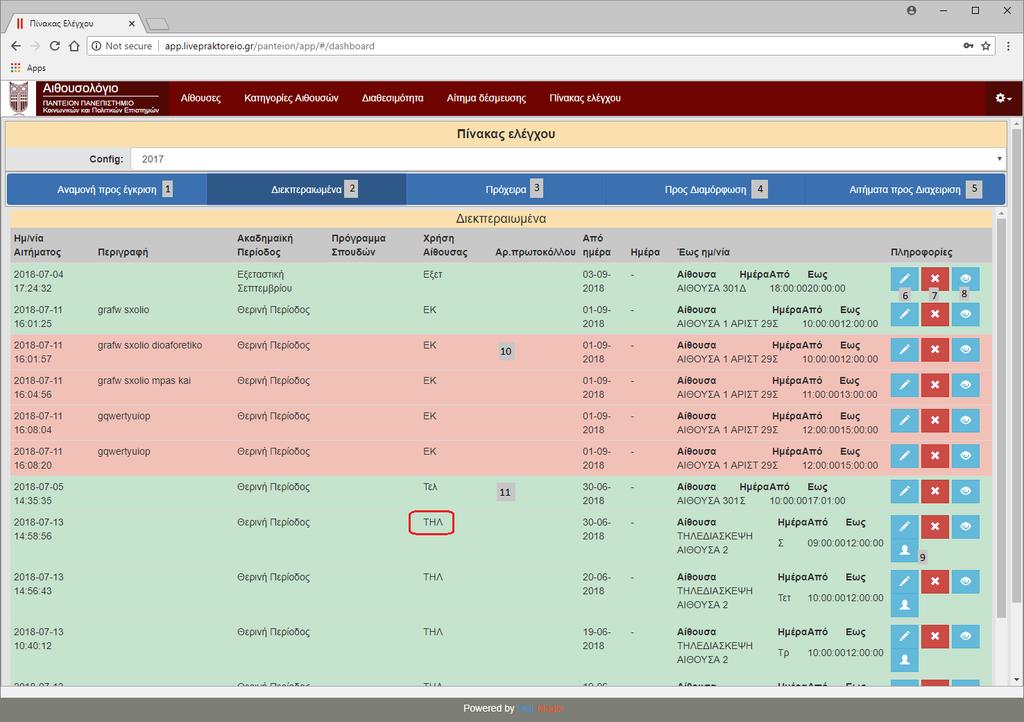This screenshot has width=1024, height=722.
Task: Edit the gqwertyuiop 16:08:04 request
Action: [904, 420]
